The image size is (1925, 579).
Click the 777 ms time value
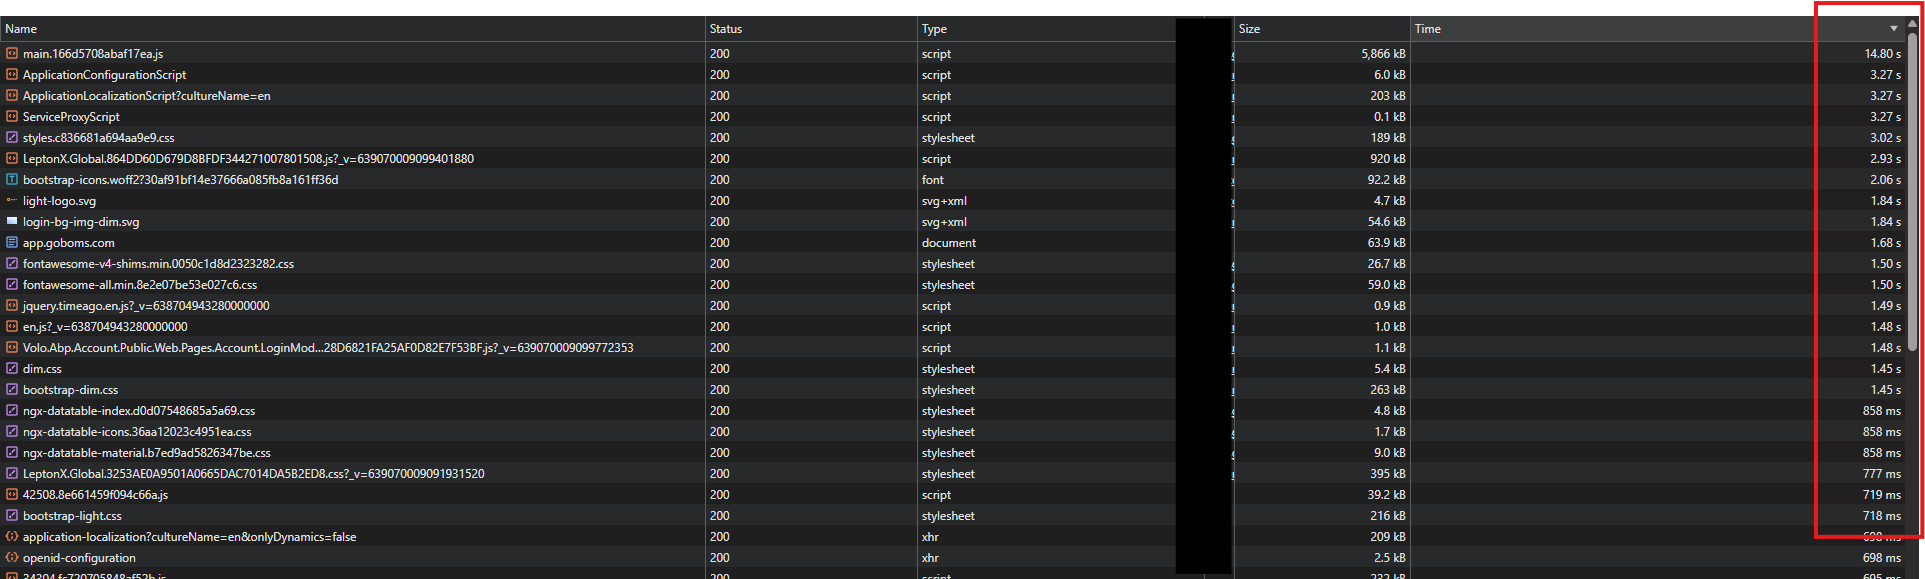1881,473
